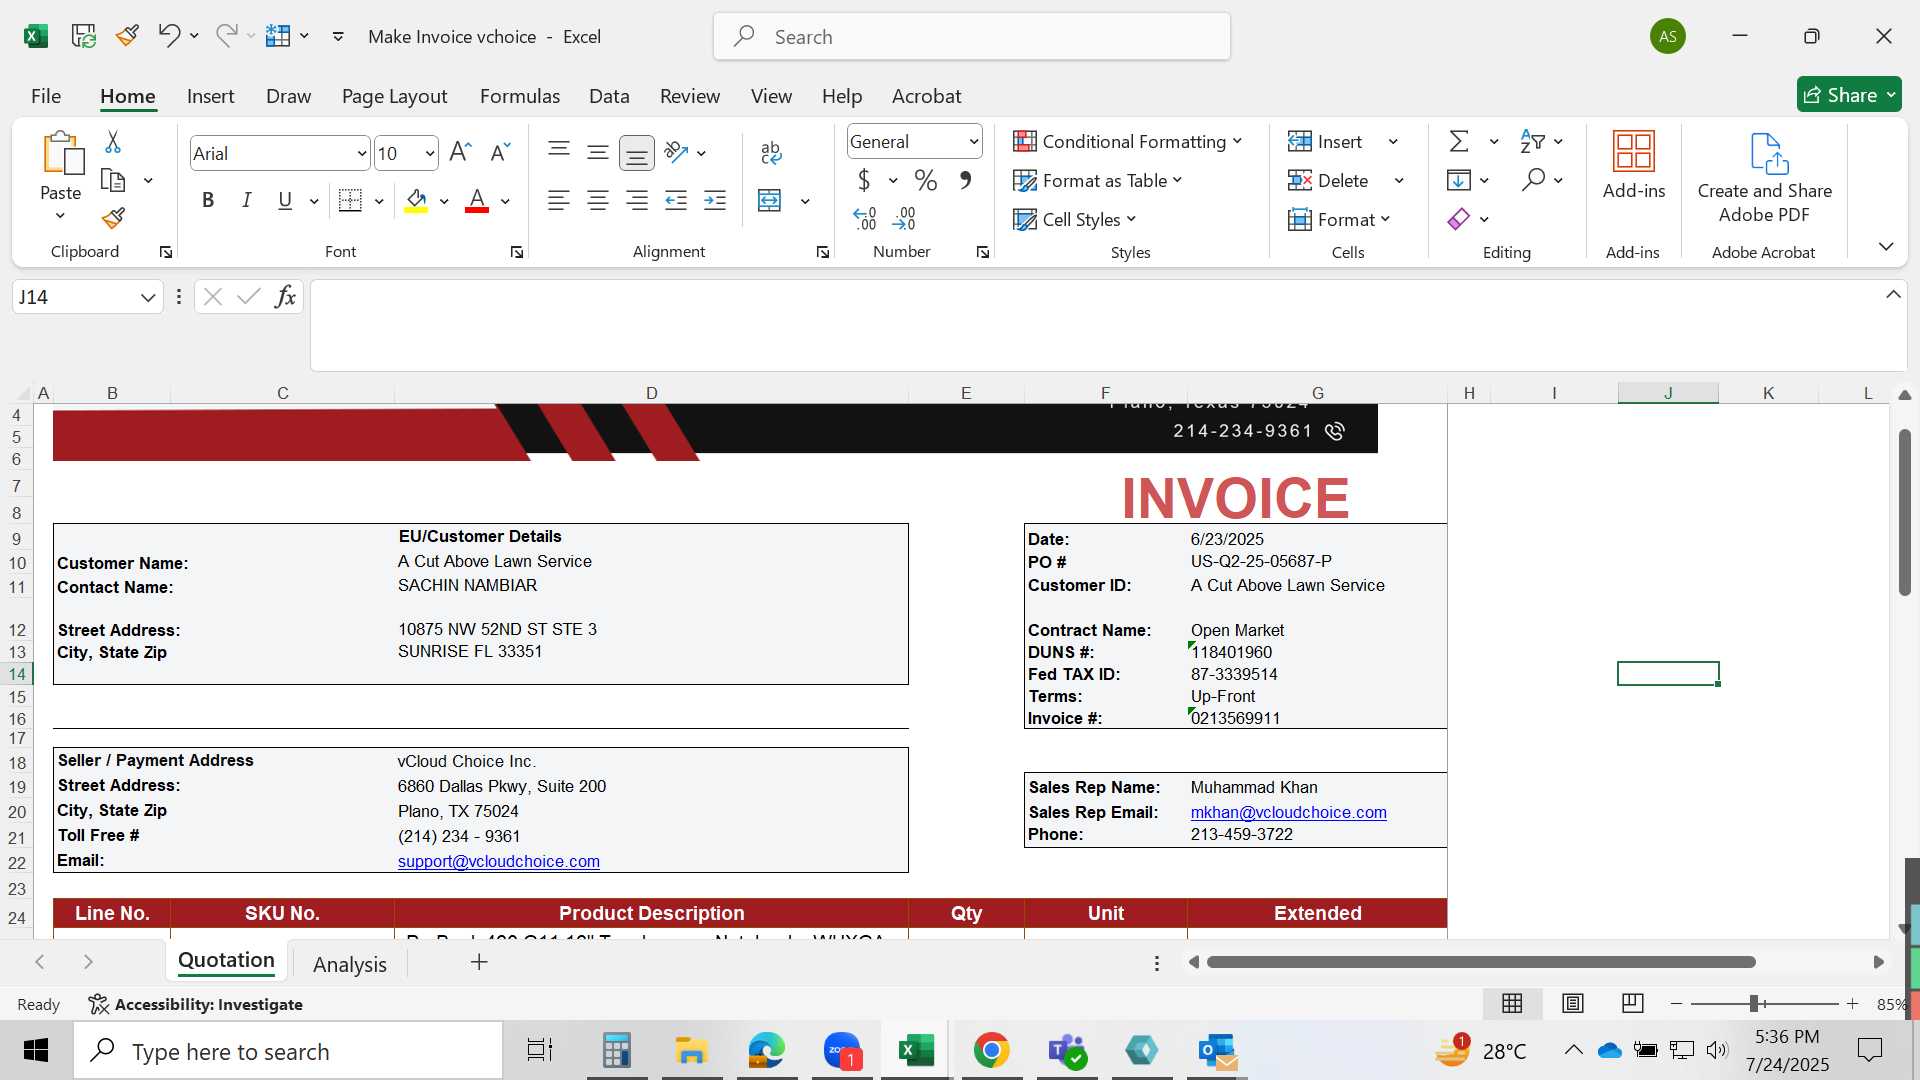Toggle Italic formatting
The height and width of the screenshot is (1080, 1920).
pos(246,201)
